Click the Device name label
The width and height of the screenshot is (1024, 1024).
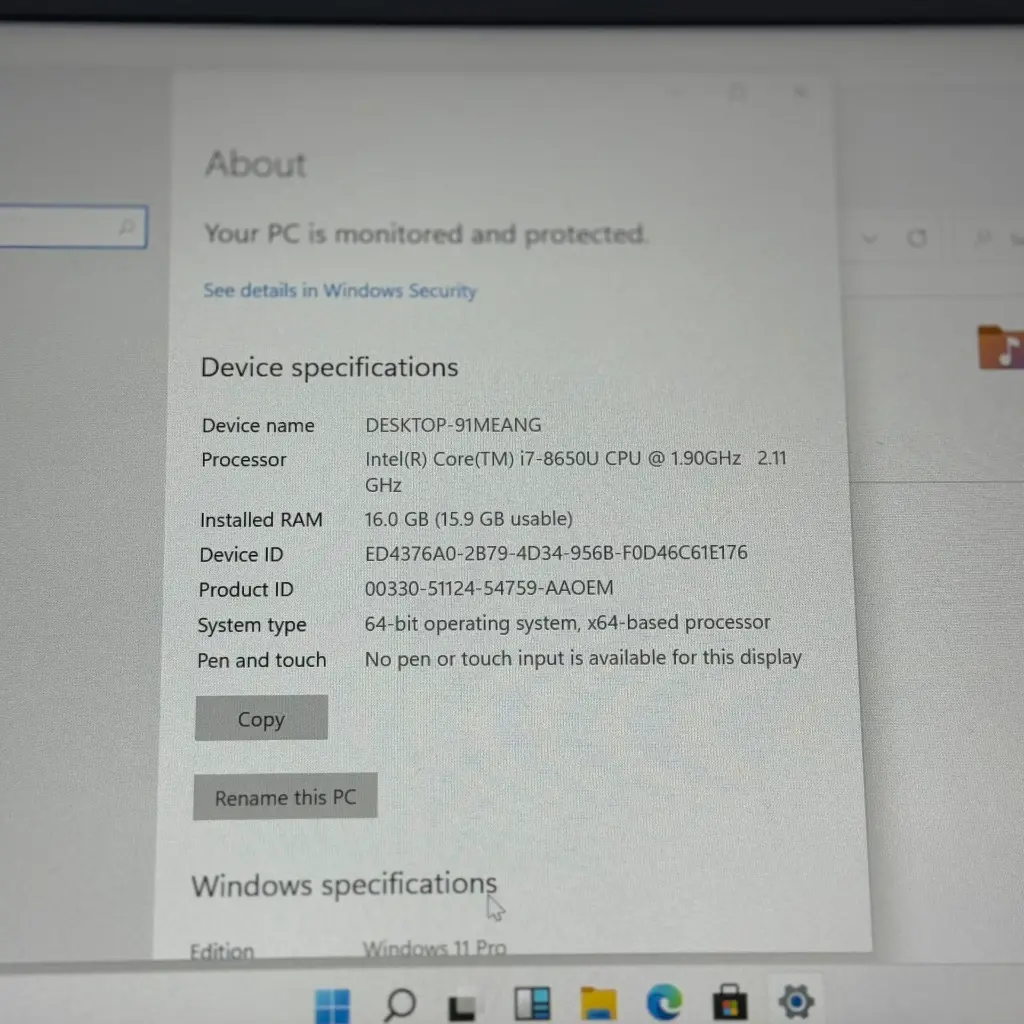tap(258, 426)
